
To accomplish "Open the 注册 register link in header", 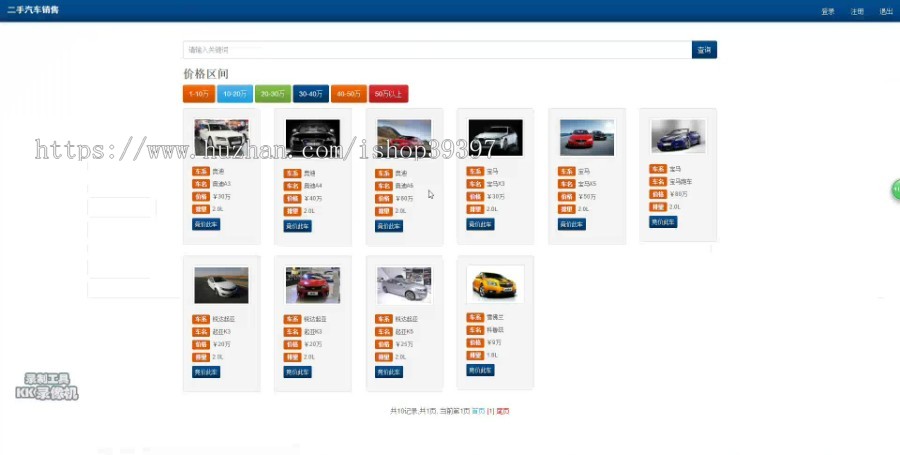I will tap(857, 11).
